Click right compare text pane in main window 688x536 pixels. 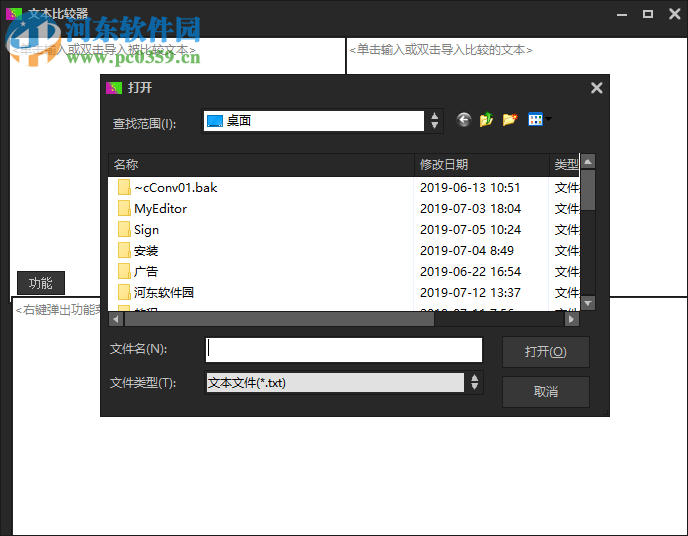coord(516,167)
